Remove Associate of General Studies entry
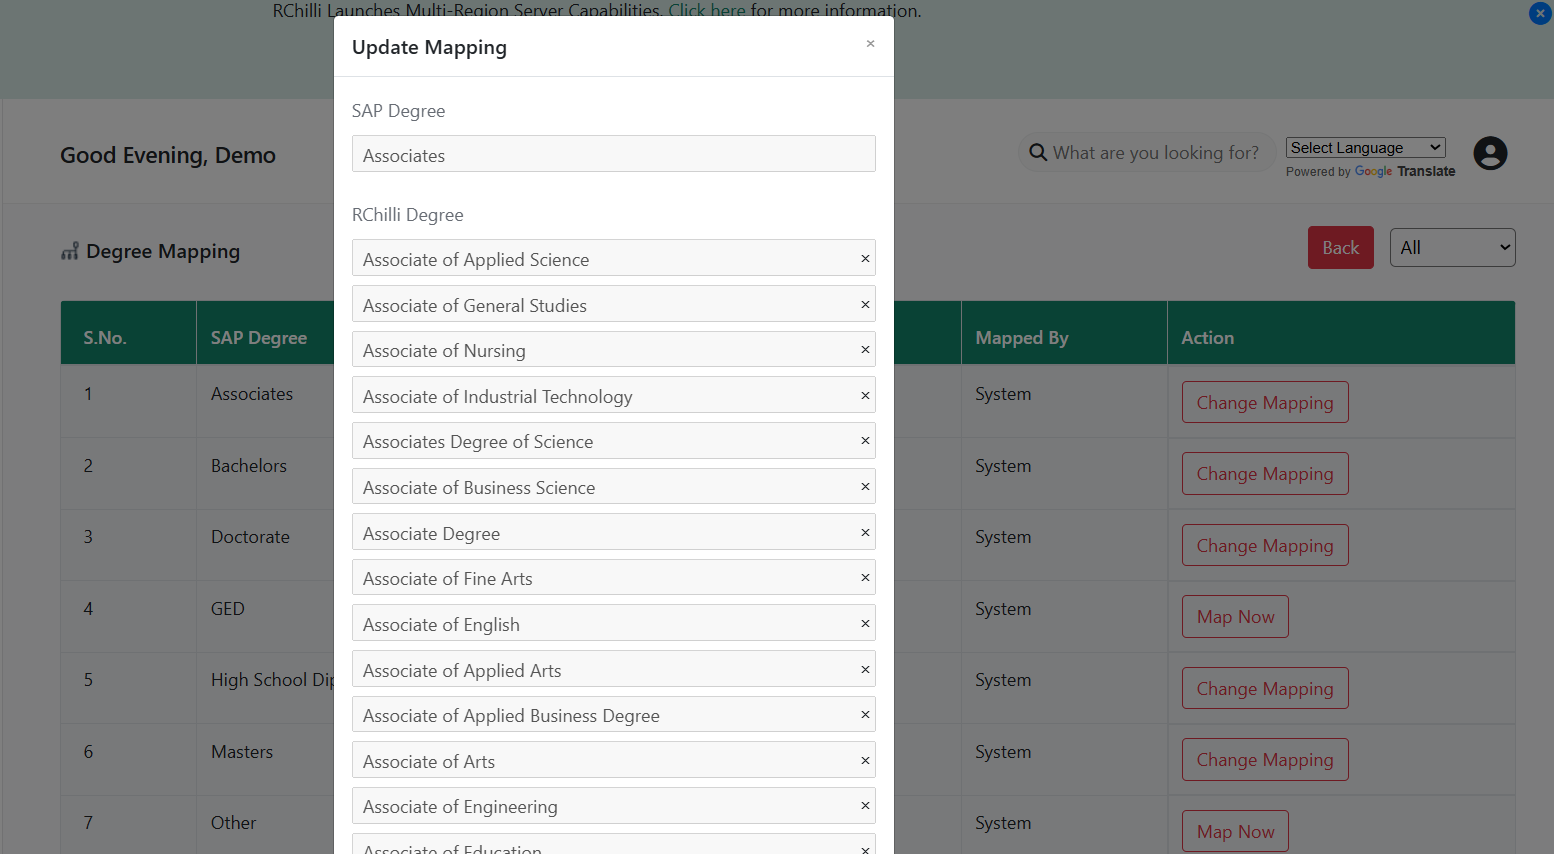1554x854 pixels. [865, 305]
